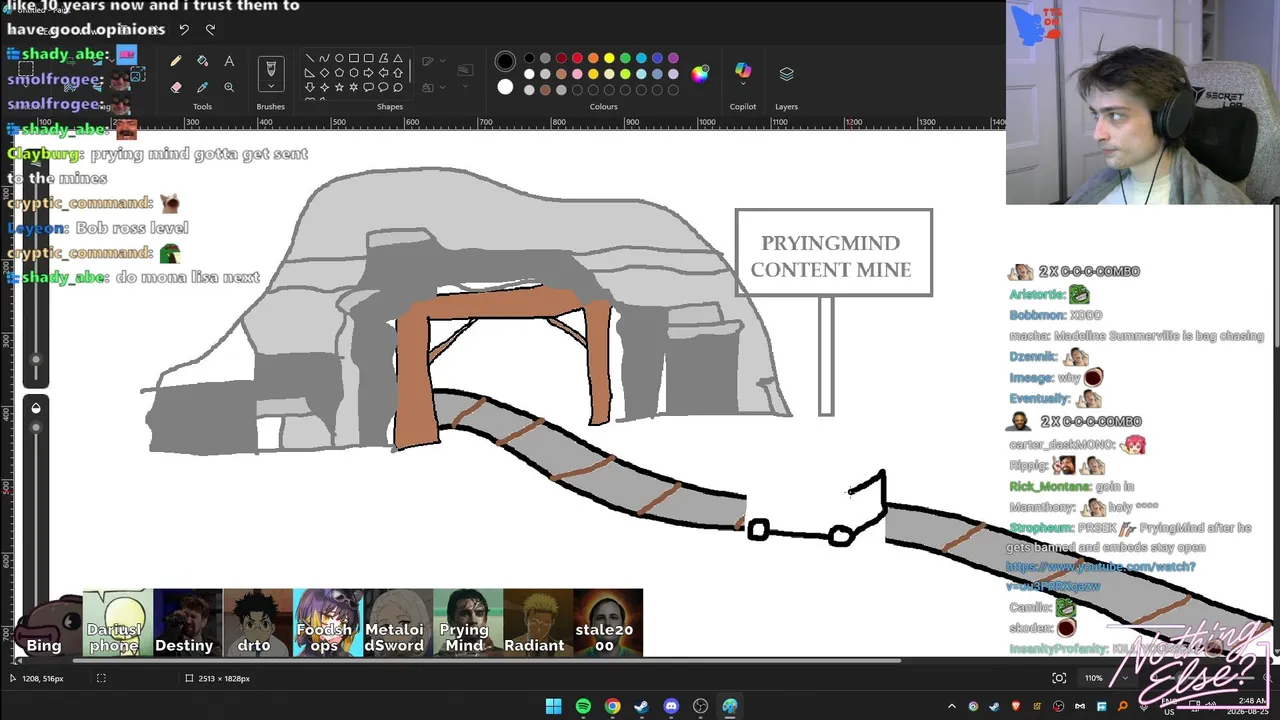Pick the red colour swatch

577,58
